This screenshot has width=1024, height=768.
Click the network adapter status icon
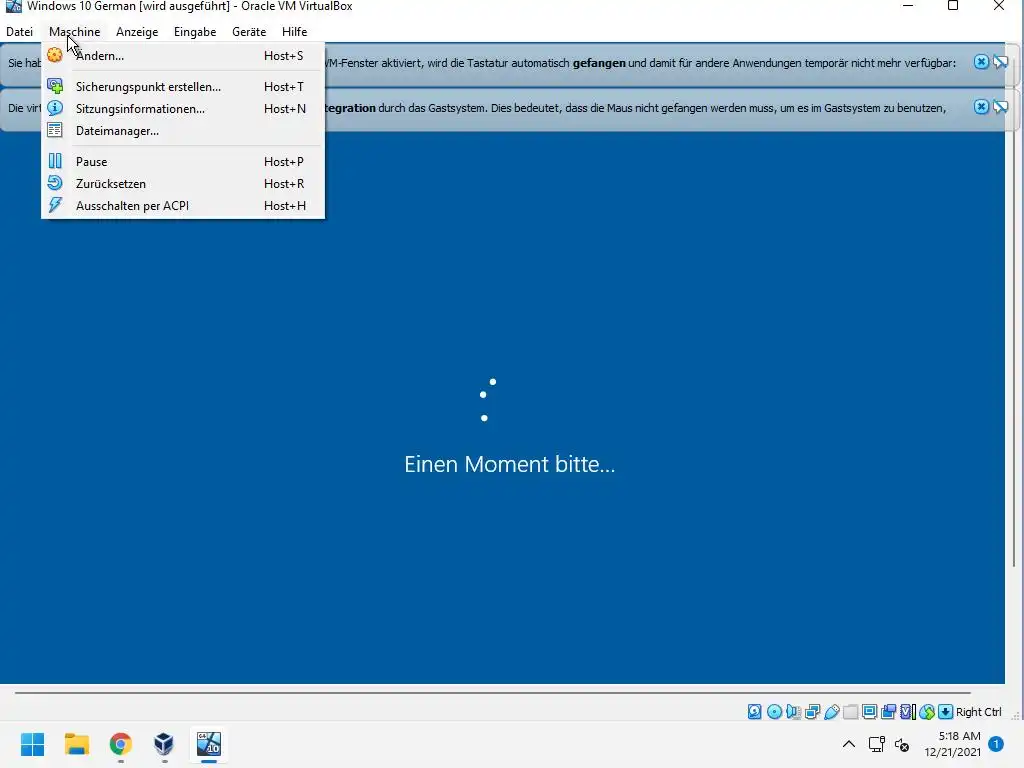coord(812,712)
